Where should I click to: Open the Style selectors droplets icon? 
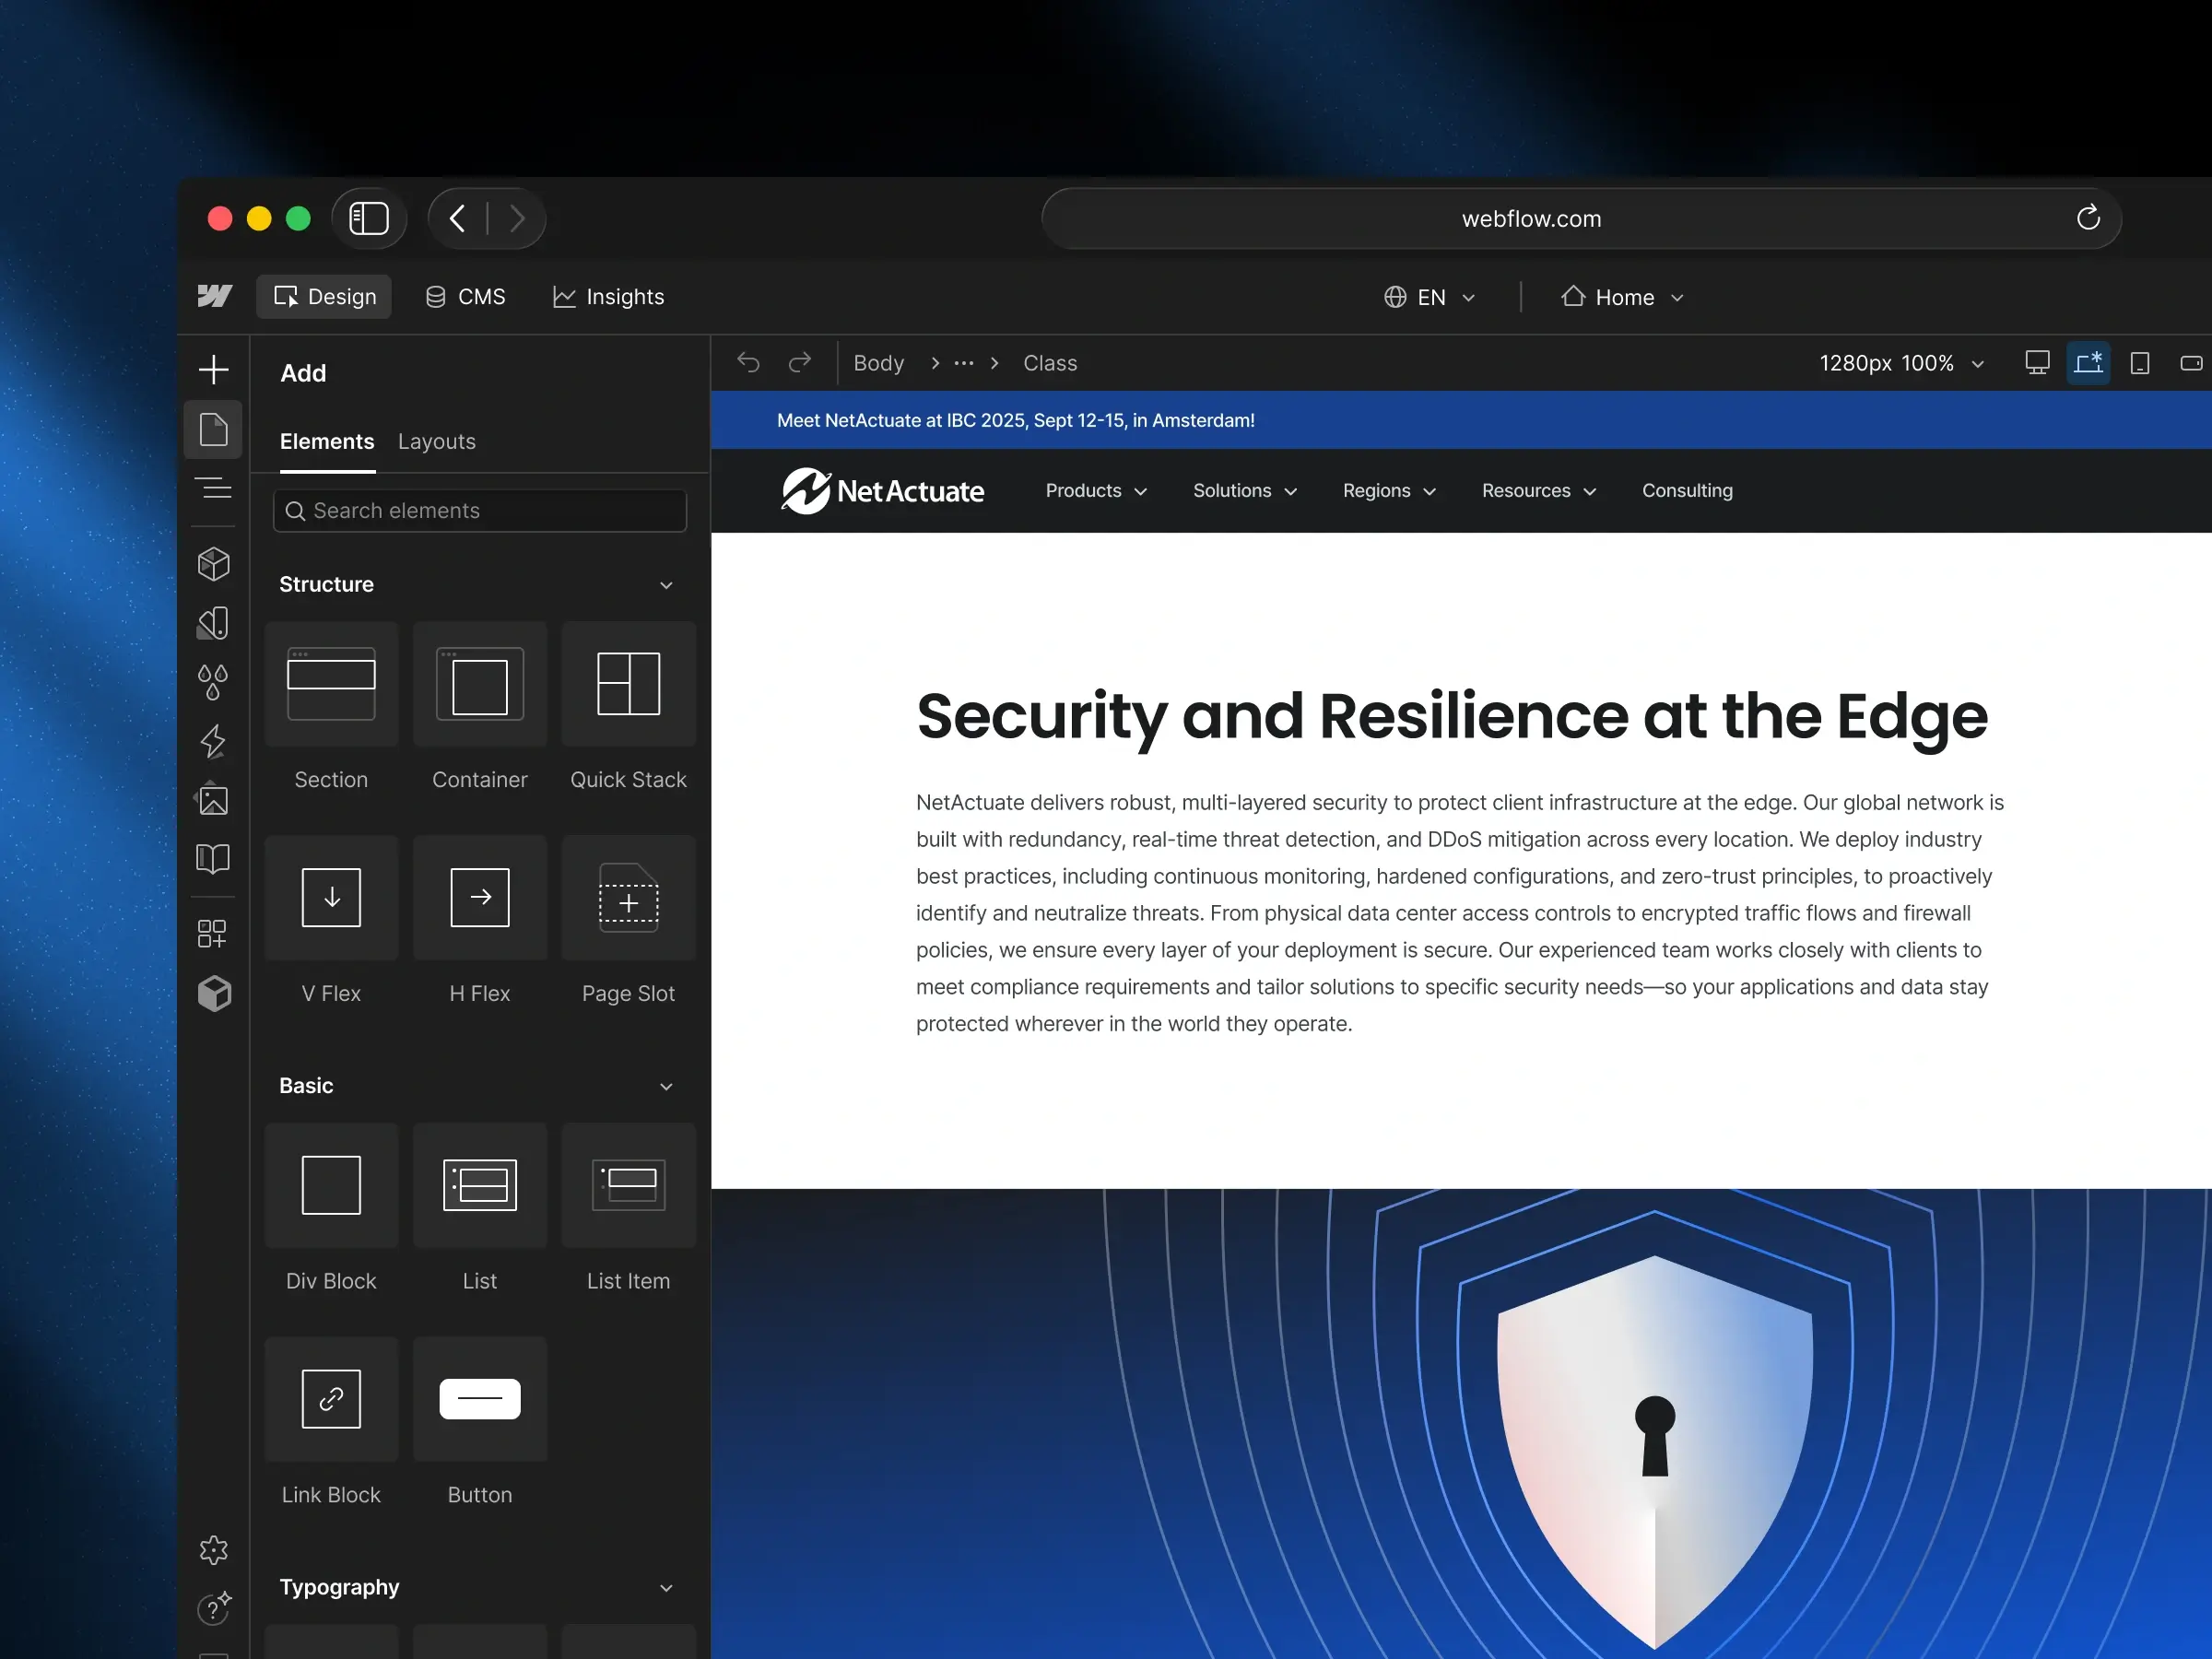[213, 682]
